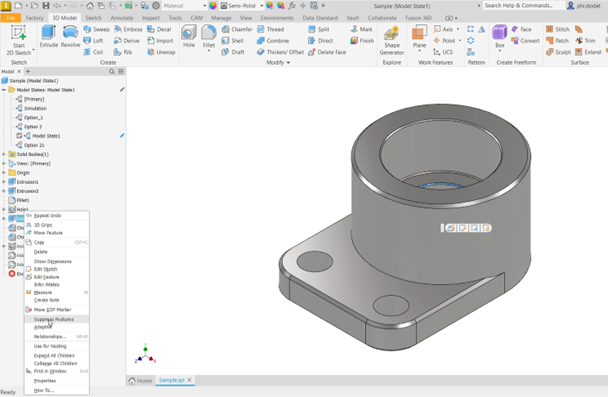Click the phi.dodat user account

pyautogui.click(x=584, y=5)
